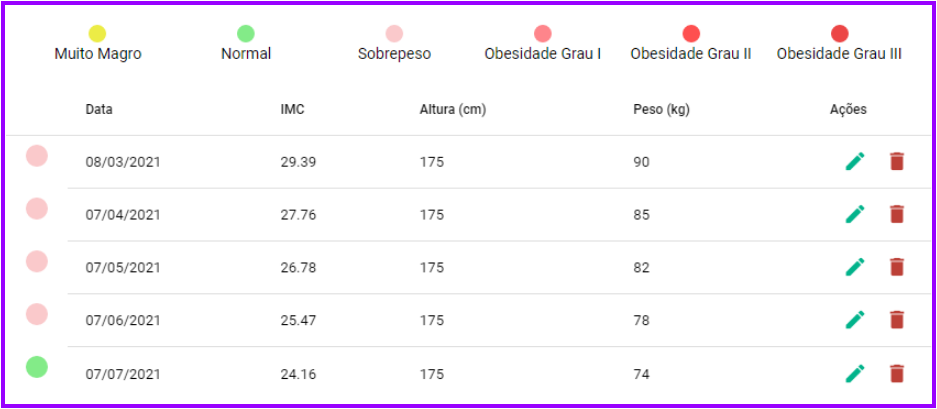Remove the 07/04/2021 entry using trash icon
This screenshot has height=409, width=937.
[x=897, y=214]
